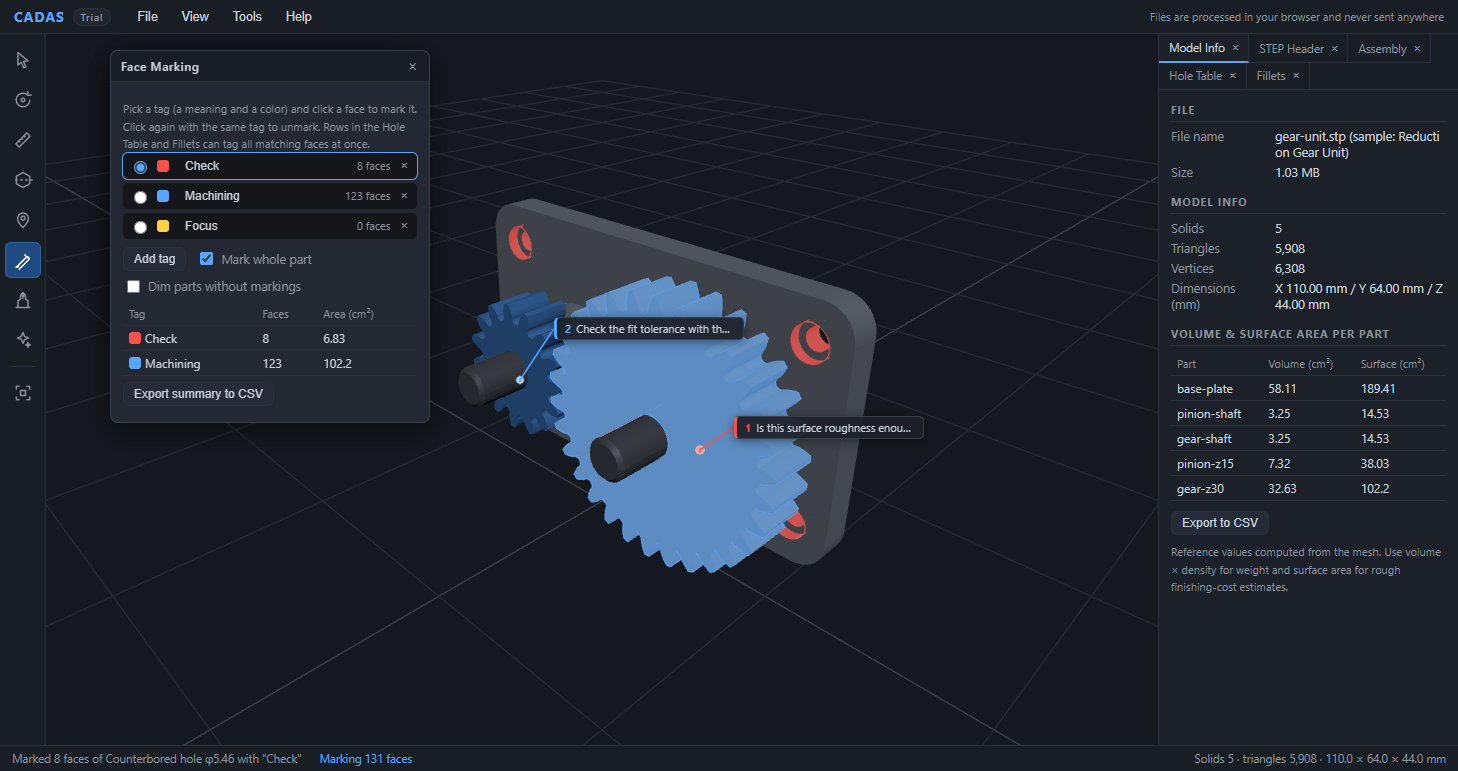The image size is (1458, 771).
Task: Open annotation 1 'Is this surface roughness' label
Action: [829, 428]
